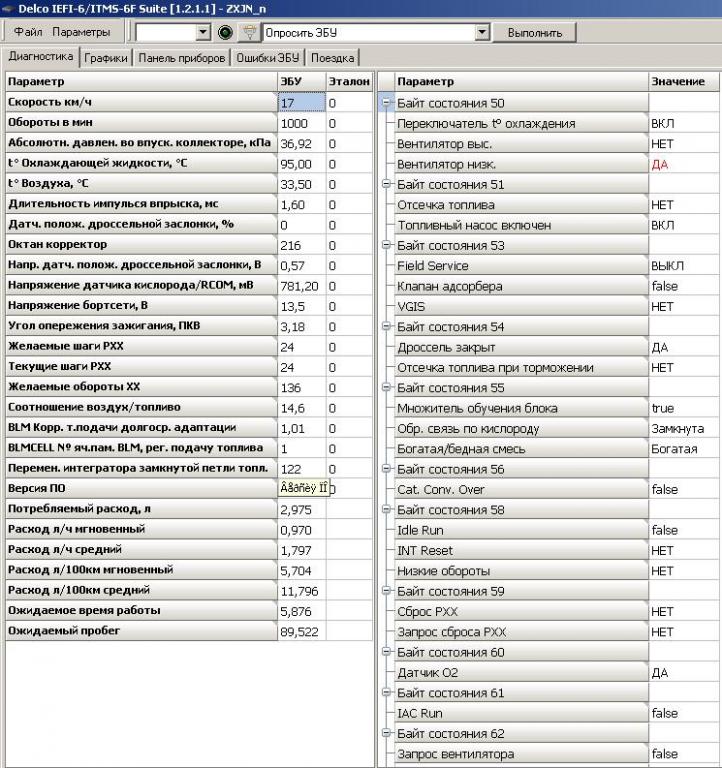The height and width of the screenshot is (768, 722).
Task: Click the application icon in title bar
Action: 7,8
